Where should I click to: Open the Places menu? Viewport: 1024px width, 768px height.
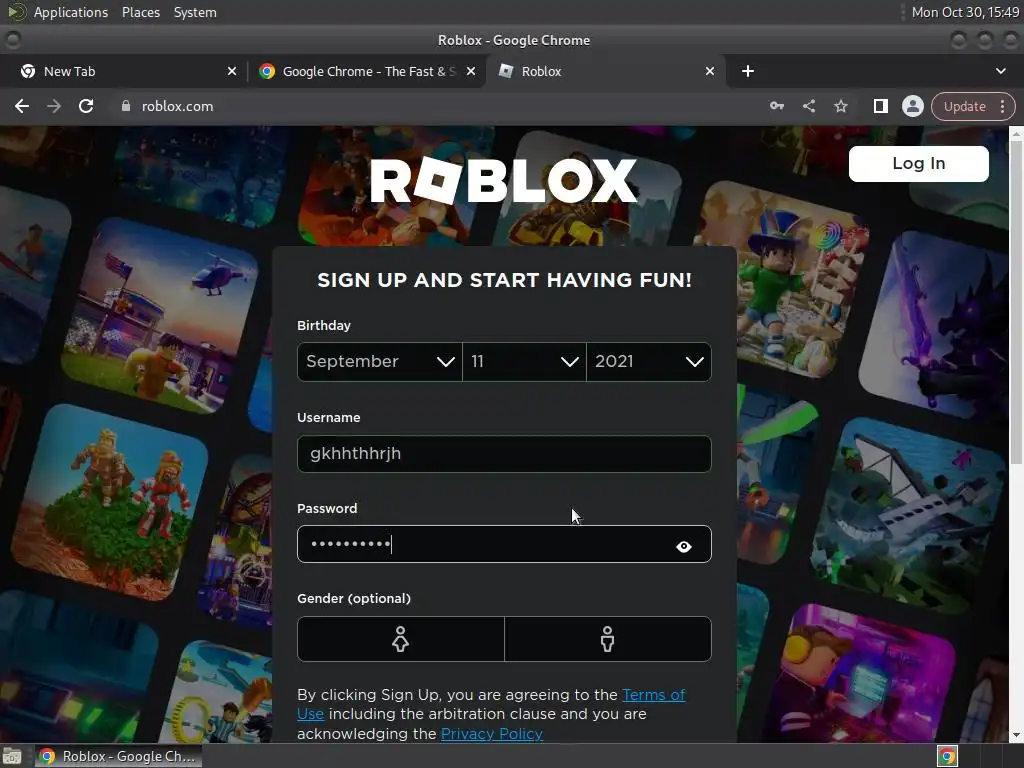click(141, 12)
